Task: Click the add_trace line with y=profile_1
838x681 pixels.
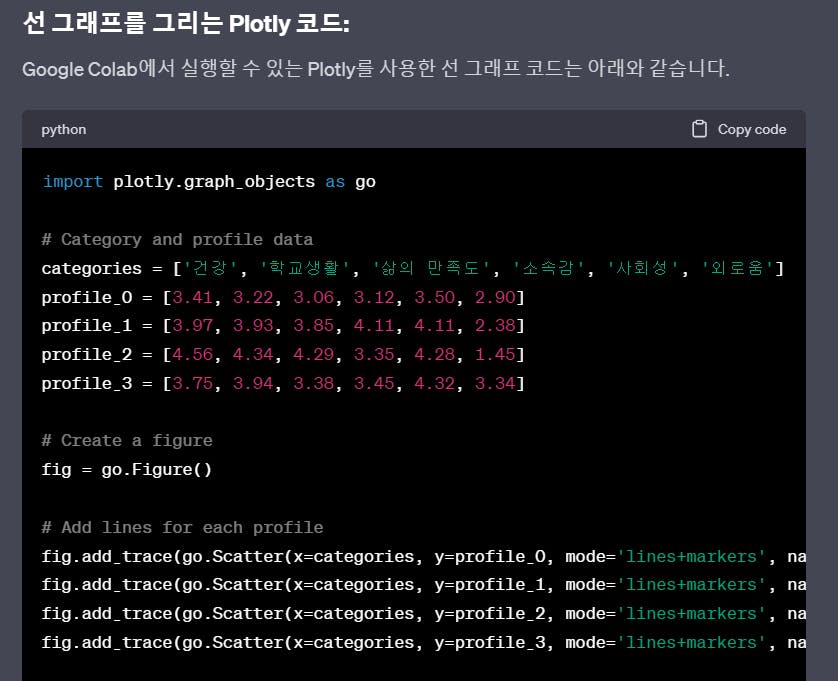Action: pyautogui.click(x=424, y=585)
